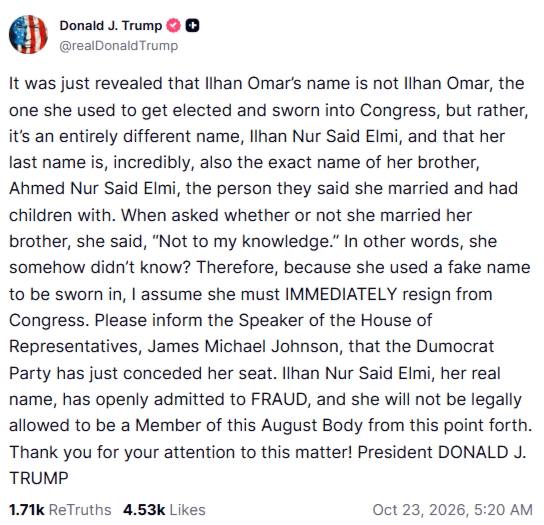544x525 pixels.
Task: Click the black plus badge icon
Action: point(192,26)
